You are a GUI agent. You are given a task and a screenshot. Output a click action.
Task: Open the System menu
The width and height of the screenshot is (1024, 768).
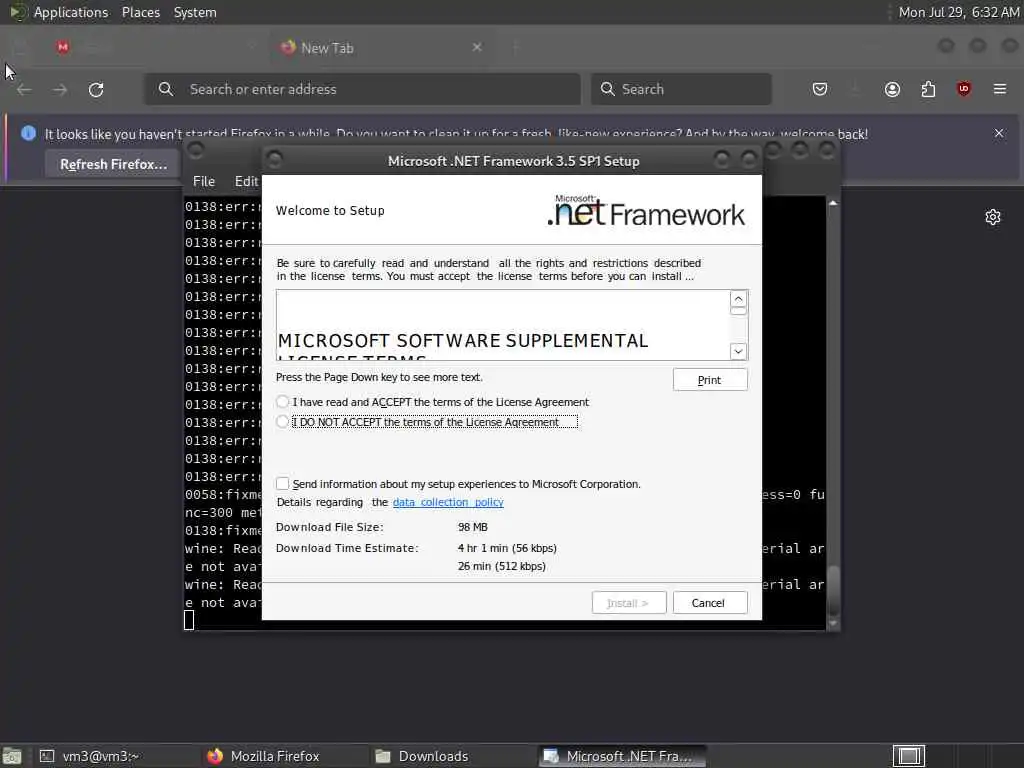point(195,12)
